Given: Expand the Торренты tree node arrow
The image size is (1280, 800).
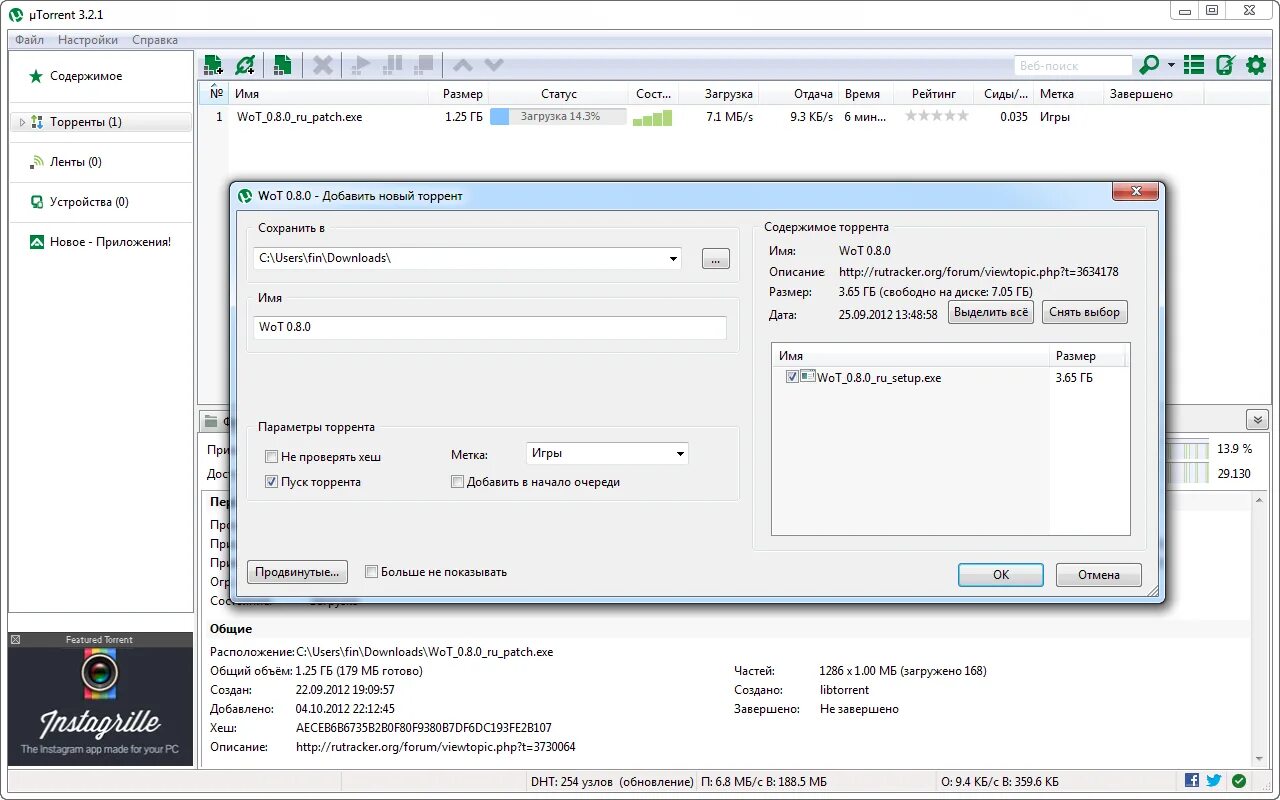Looking at the screenshot, I should coord(22,122).
